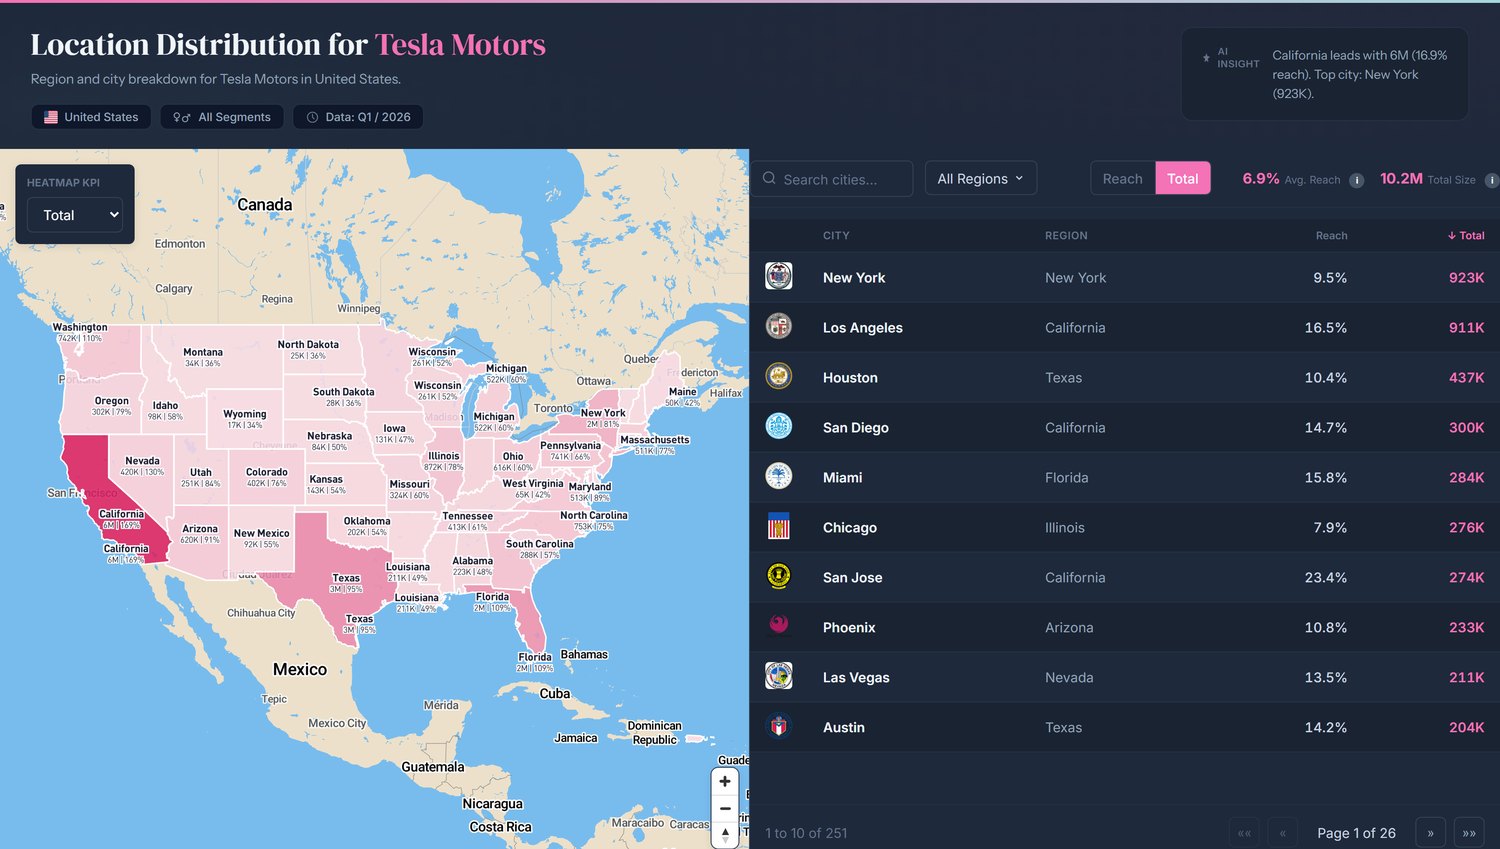Click 'Florida' region in Miami row
Screen dimensions: 1500x849
(x=1066, y=478)
